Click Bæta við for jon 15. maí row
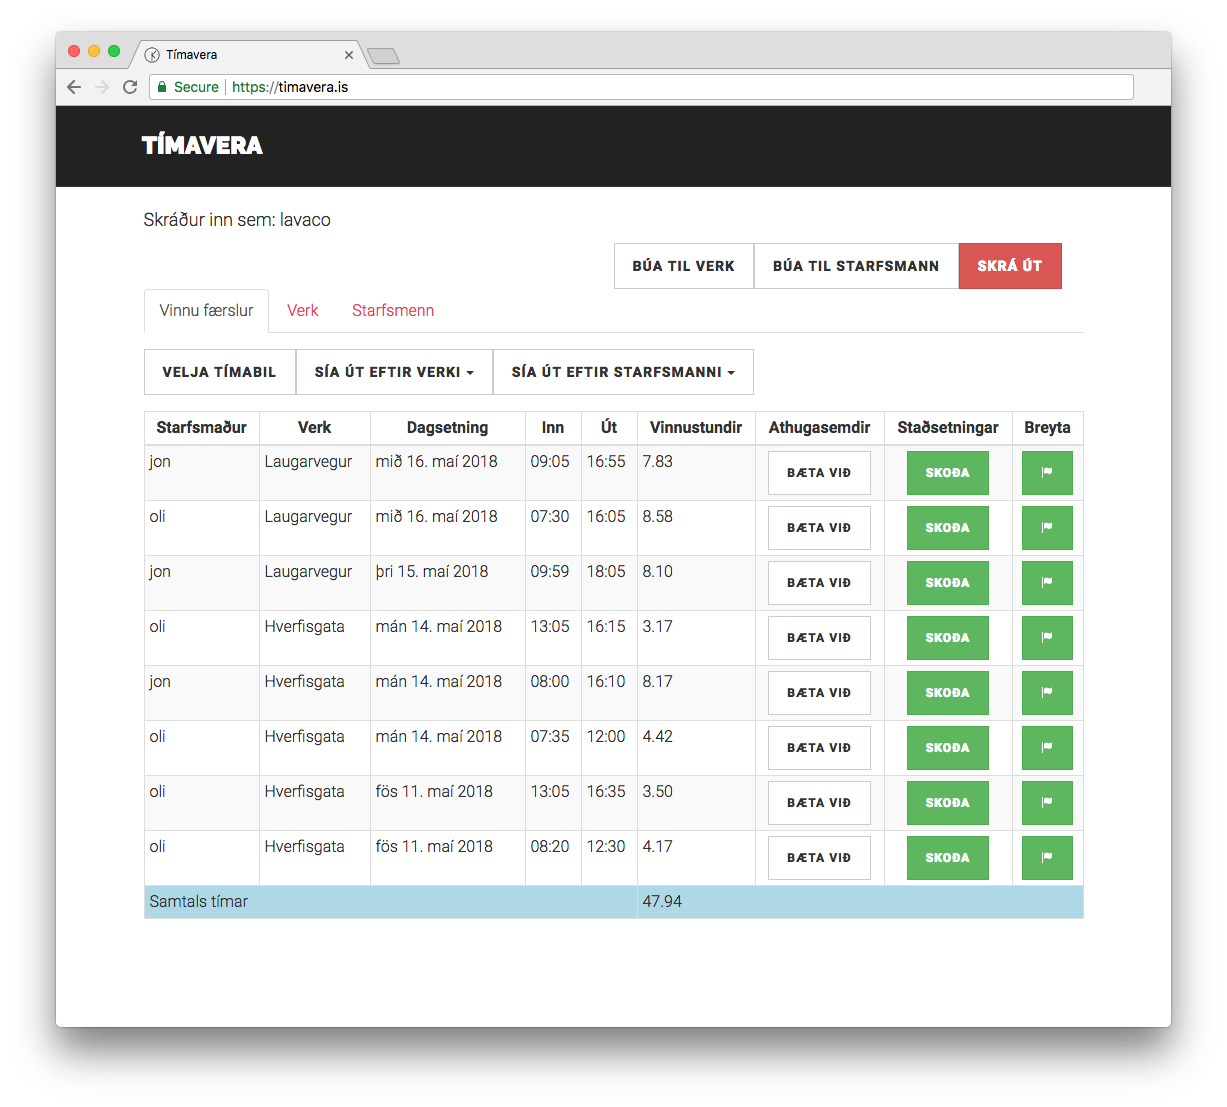The width and height of the screenshot is (1227, 1107). pos(819,583)
